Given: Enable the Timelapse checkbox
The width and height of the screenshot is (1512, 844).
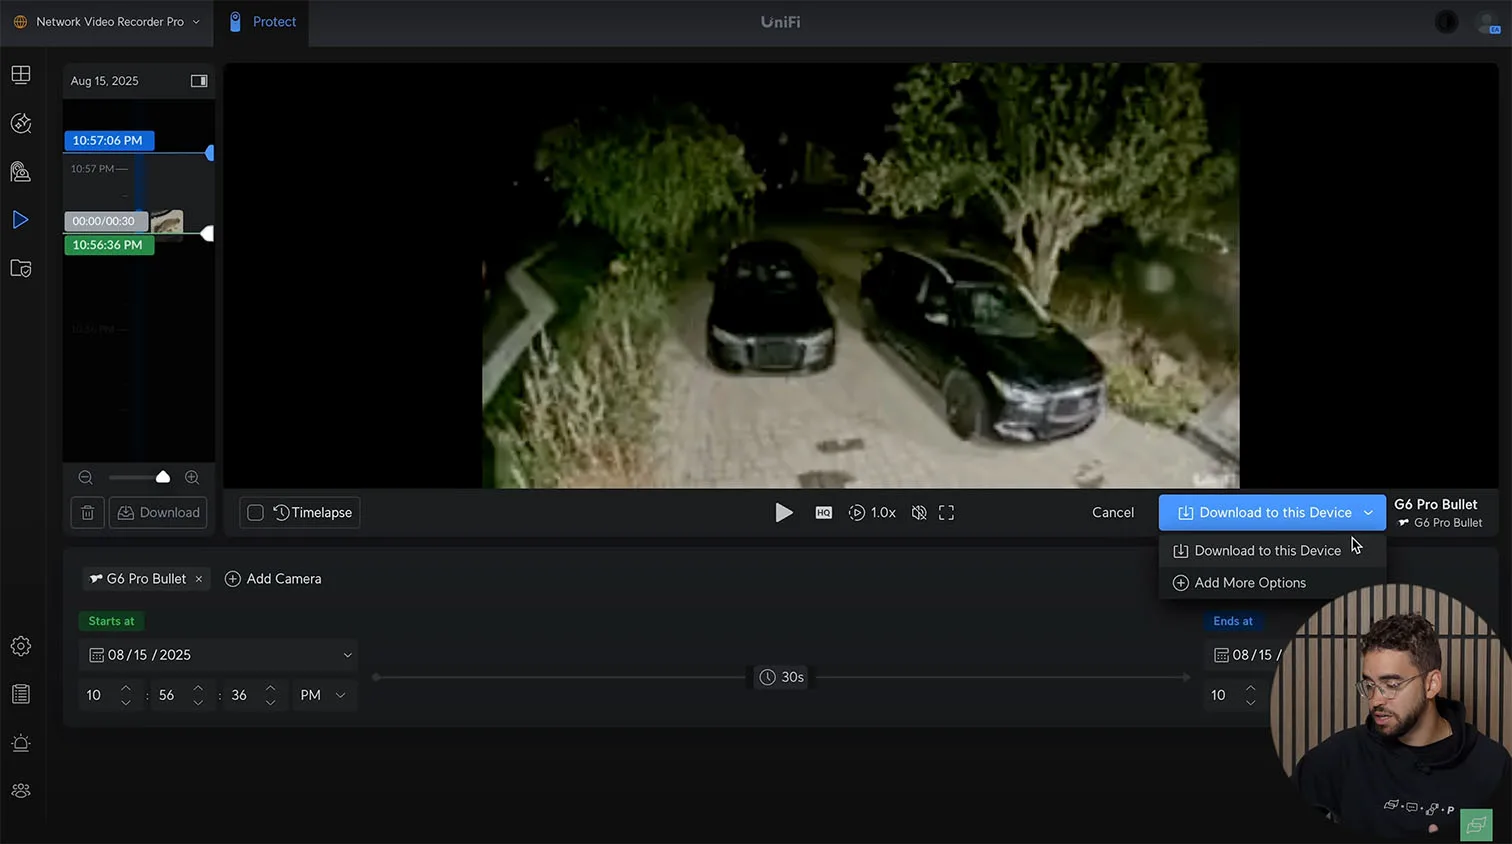Looking at the screenshot, I should pos(256,513).
